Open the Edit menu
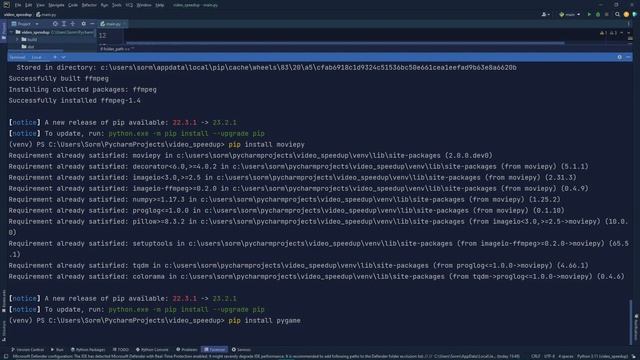 click(x=29, y=5)
